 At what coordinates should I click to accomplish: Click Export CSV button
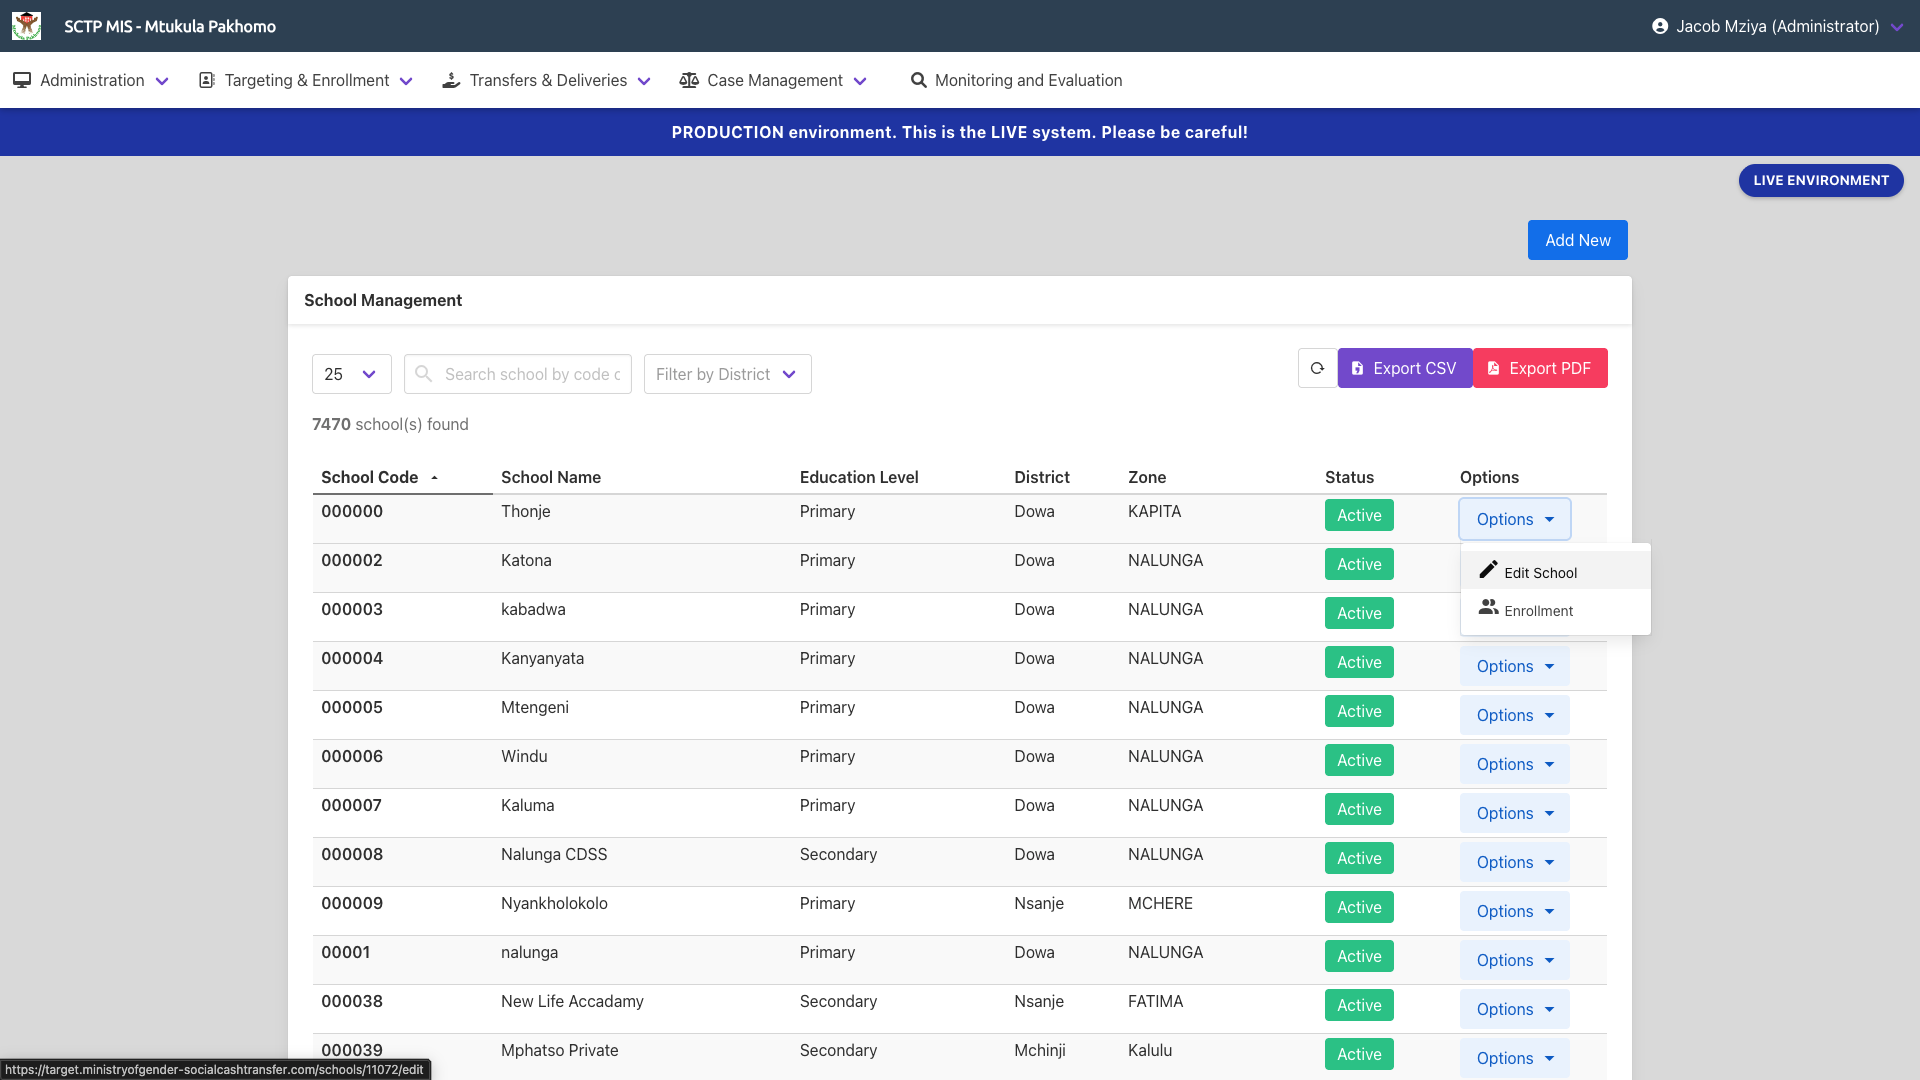point(1404,368)
